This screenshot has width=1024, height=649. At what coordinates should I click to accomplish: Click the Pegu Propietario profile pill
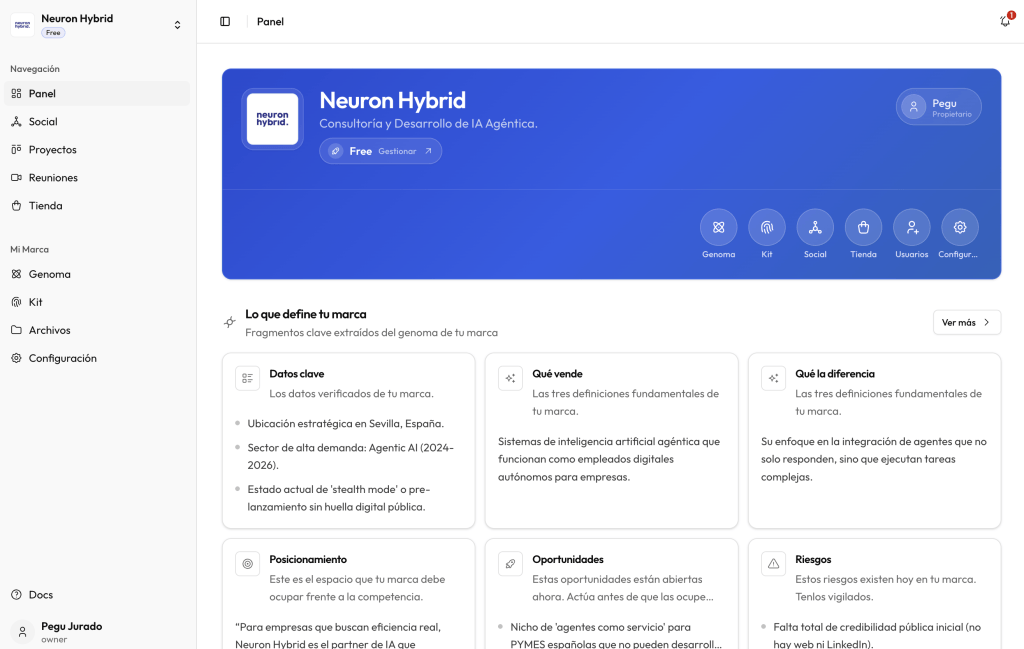pyautogui.click(x=938, y=106)
